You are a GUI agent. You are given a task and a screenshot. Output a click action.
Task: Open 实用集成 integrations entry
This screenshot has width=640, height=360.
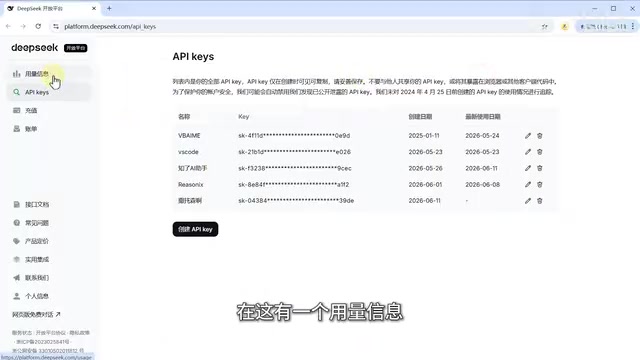[37, 260]
